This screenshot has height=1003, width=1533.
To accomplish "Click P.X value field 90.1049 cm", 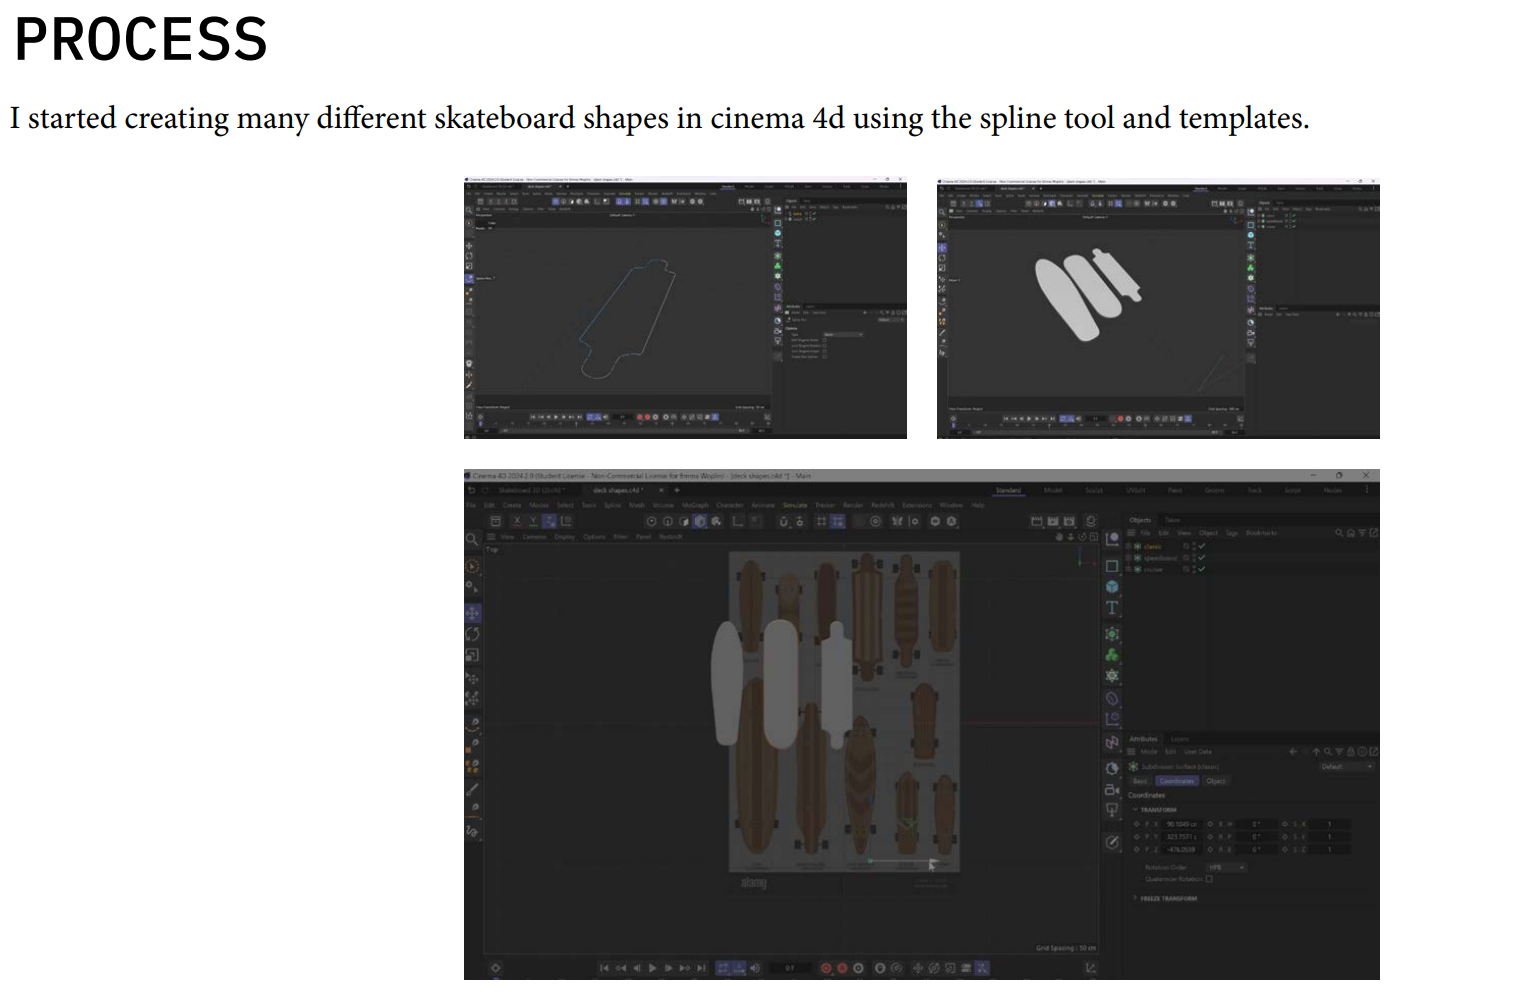I will (x=1181, y=824).
